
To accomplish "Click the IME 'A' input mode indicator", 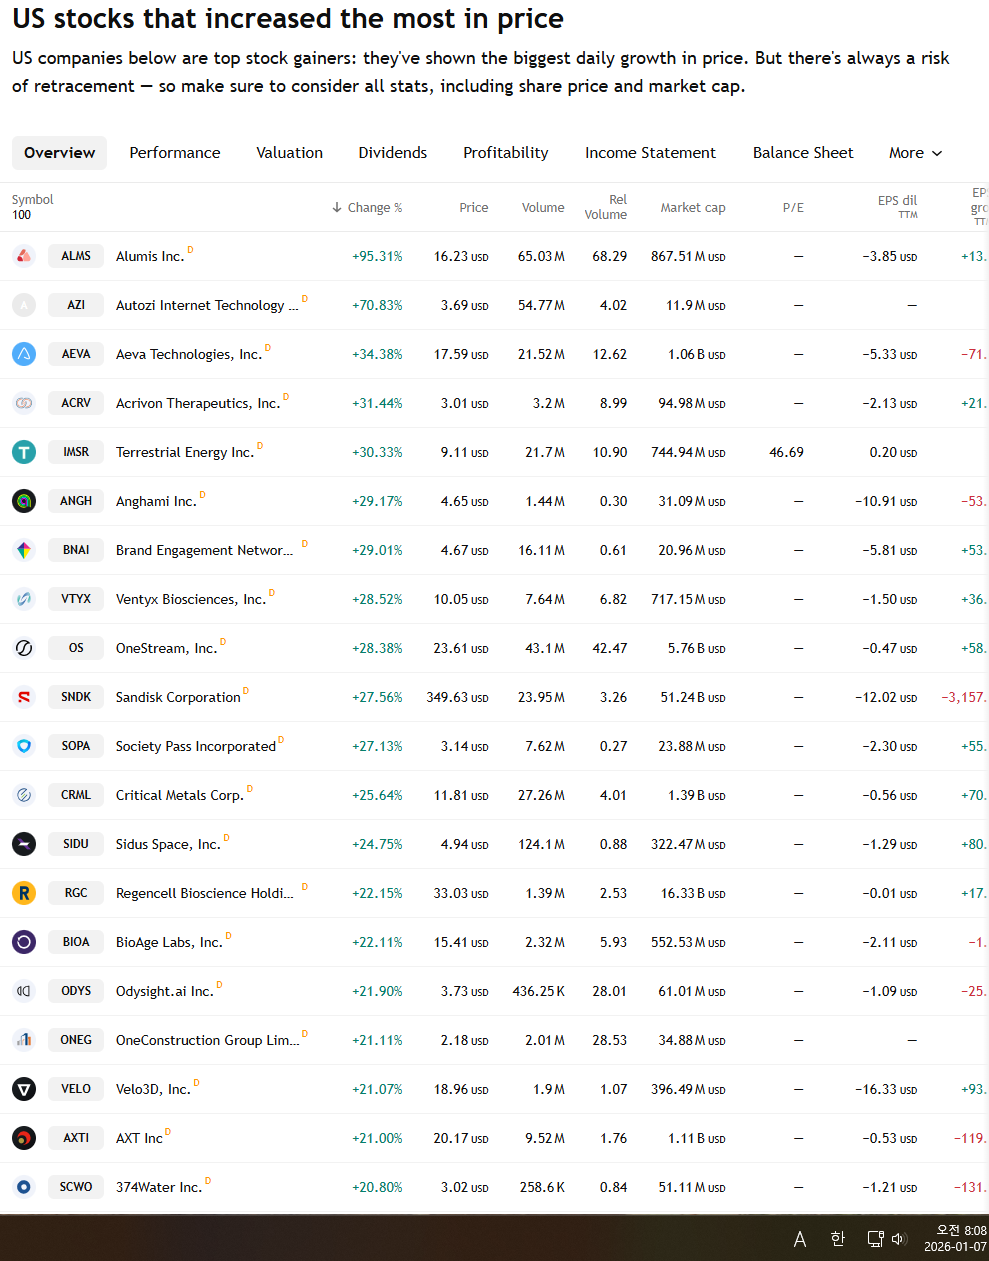I will click(800, 1239).
